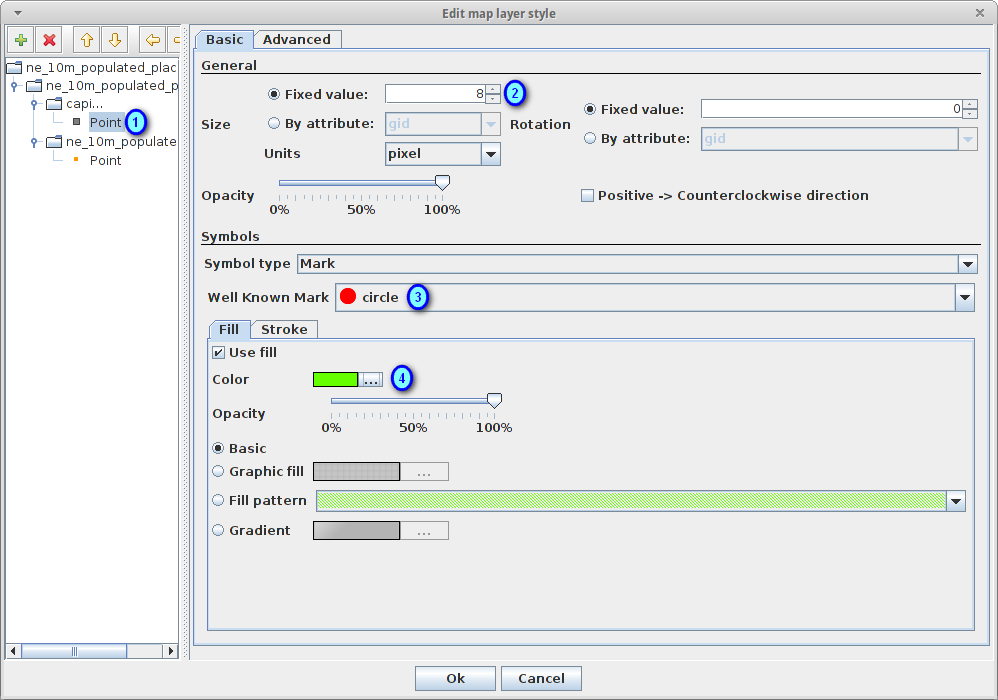
Task: Open the Well Known Mark circle dropdown
Action: point(965,297)
